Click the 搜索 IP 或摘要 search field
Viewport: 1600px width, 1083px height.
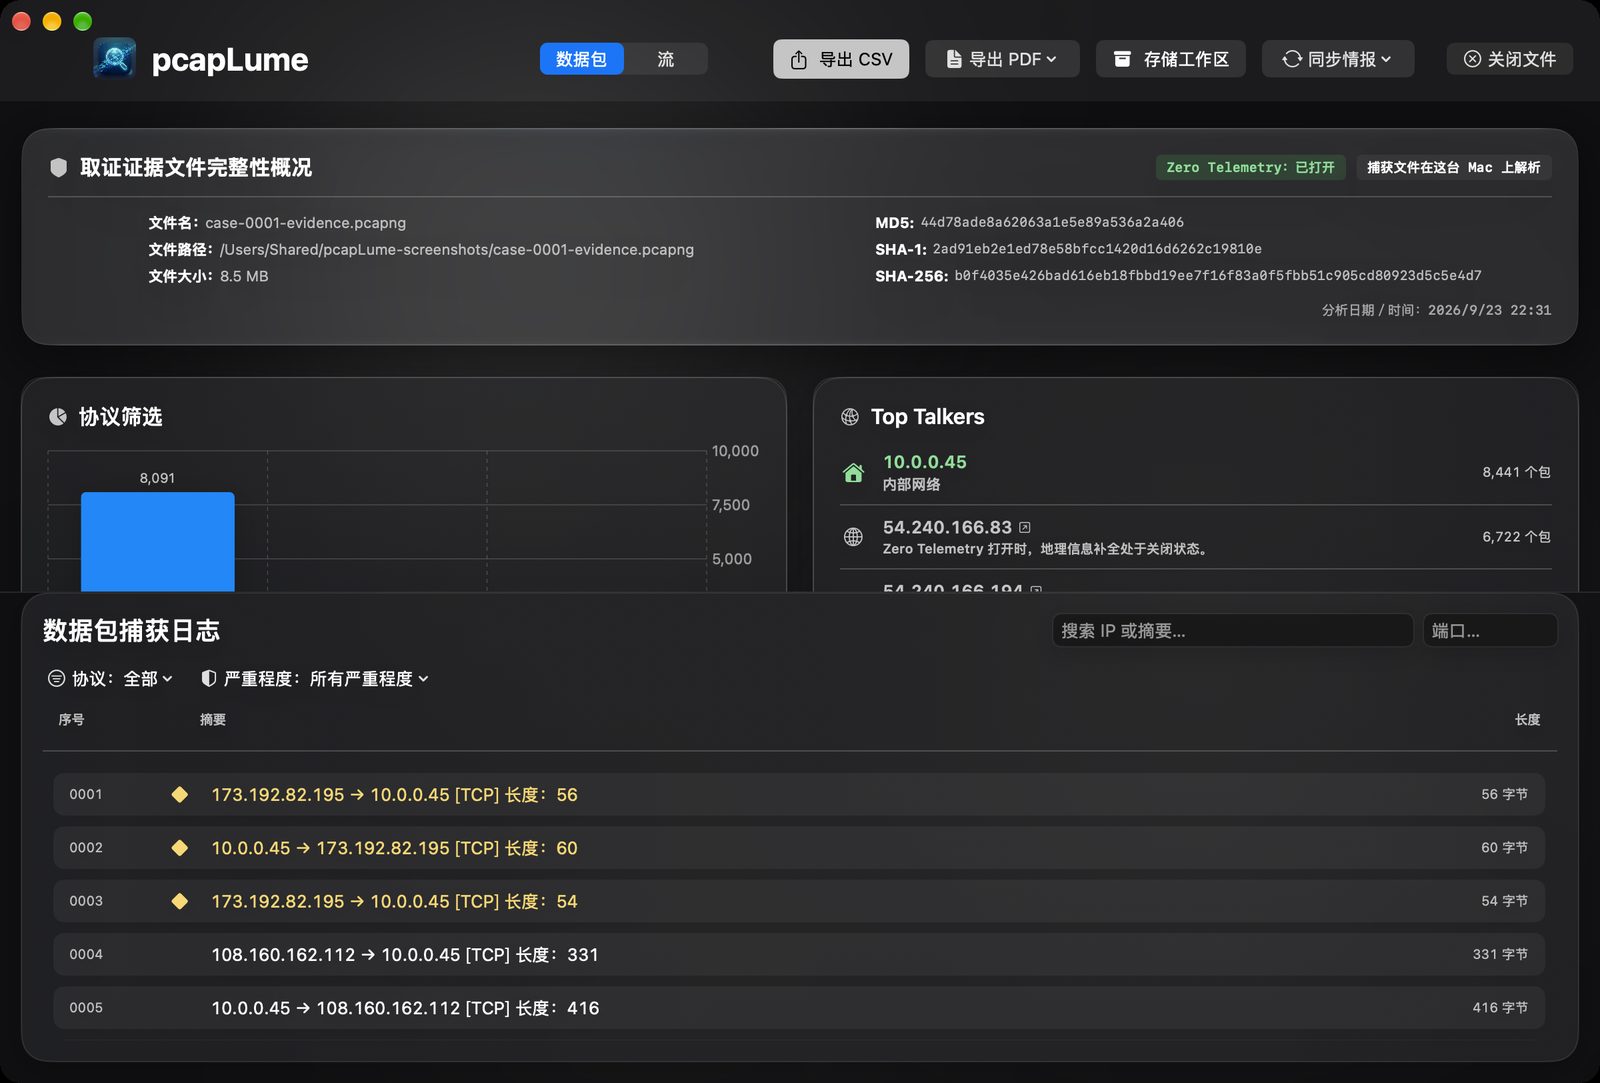(1233, 631)
